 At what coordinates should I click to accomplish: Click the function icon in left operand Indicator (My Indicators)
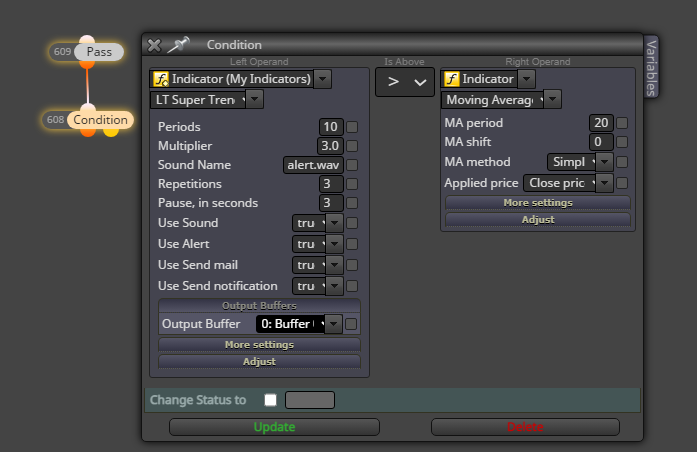coord(160,79)
